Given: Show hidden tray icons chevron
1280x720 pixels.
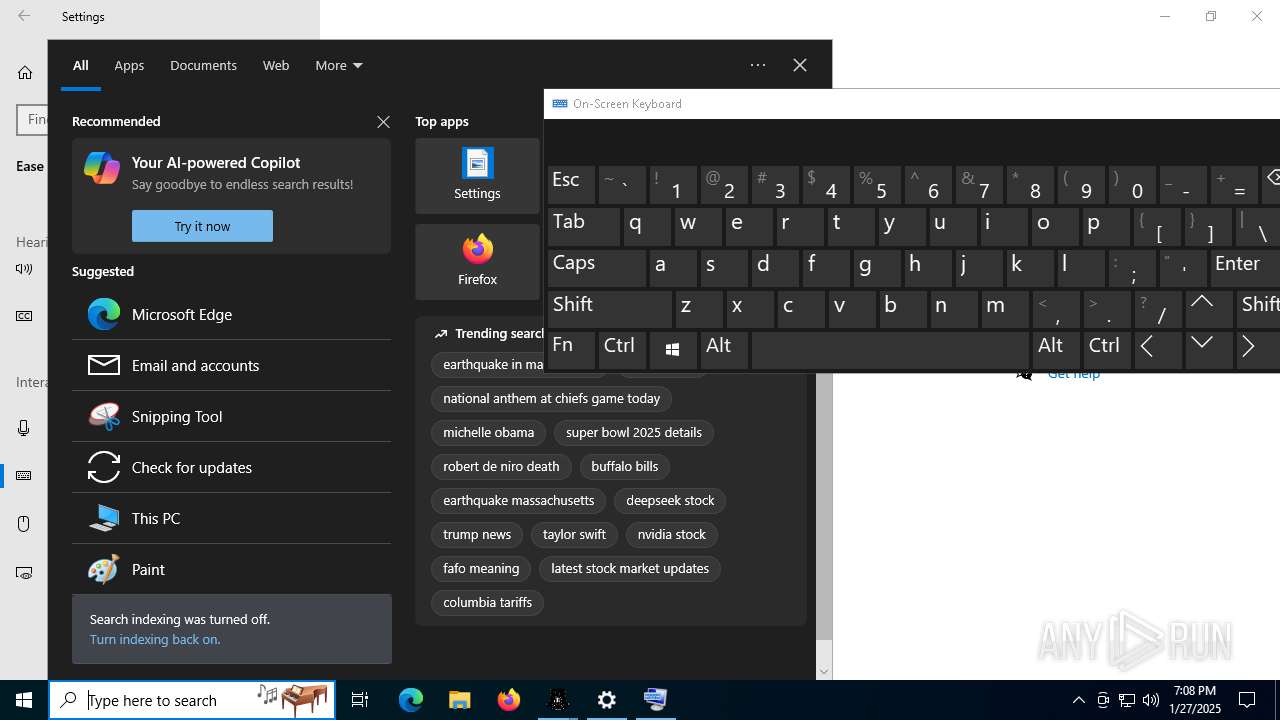Looking at the screenshot, I should pos(1079,700).
